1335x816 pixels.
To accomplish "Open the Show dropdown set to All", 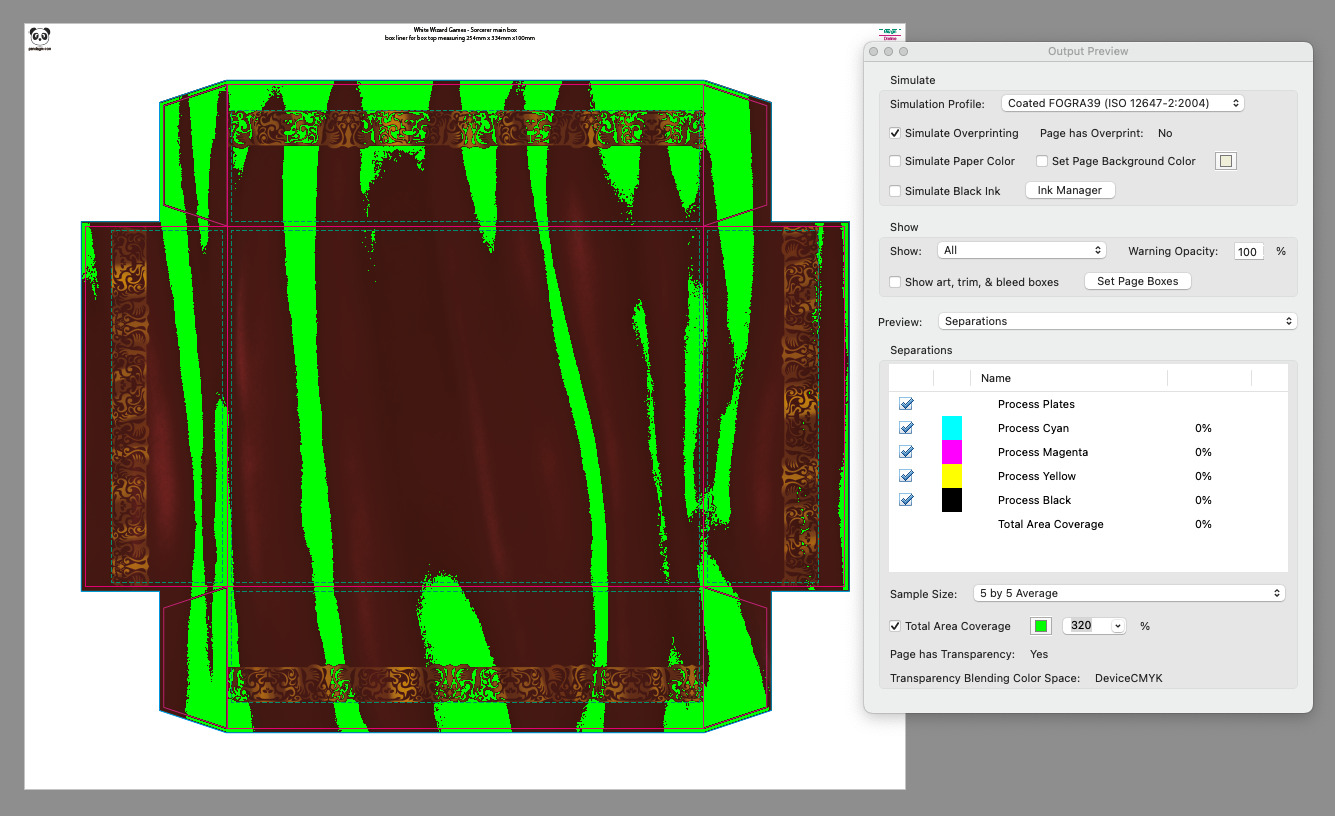I will click(x=1020, y=251).
